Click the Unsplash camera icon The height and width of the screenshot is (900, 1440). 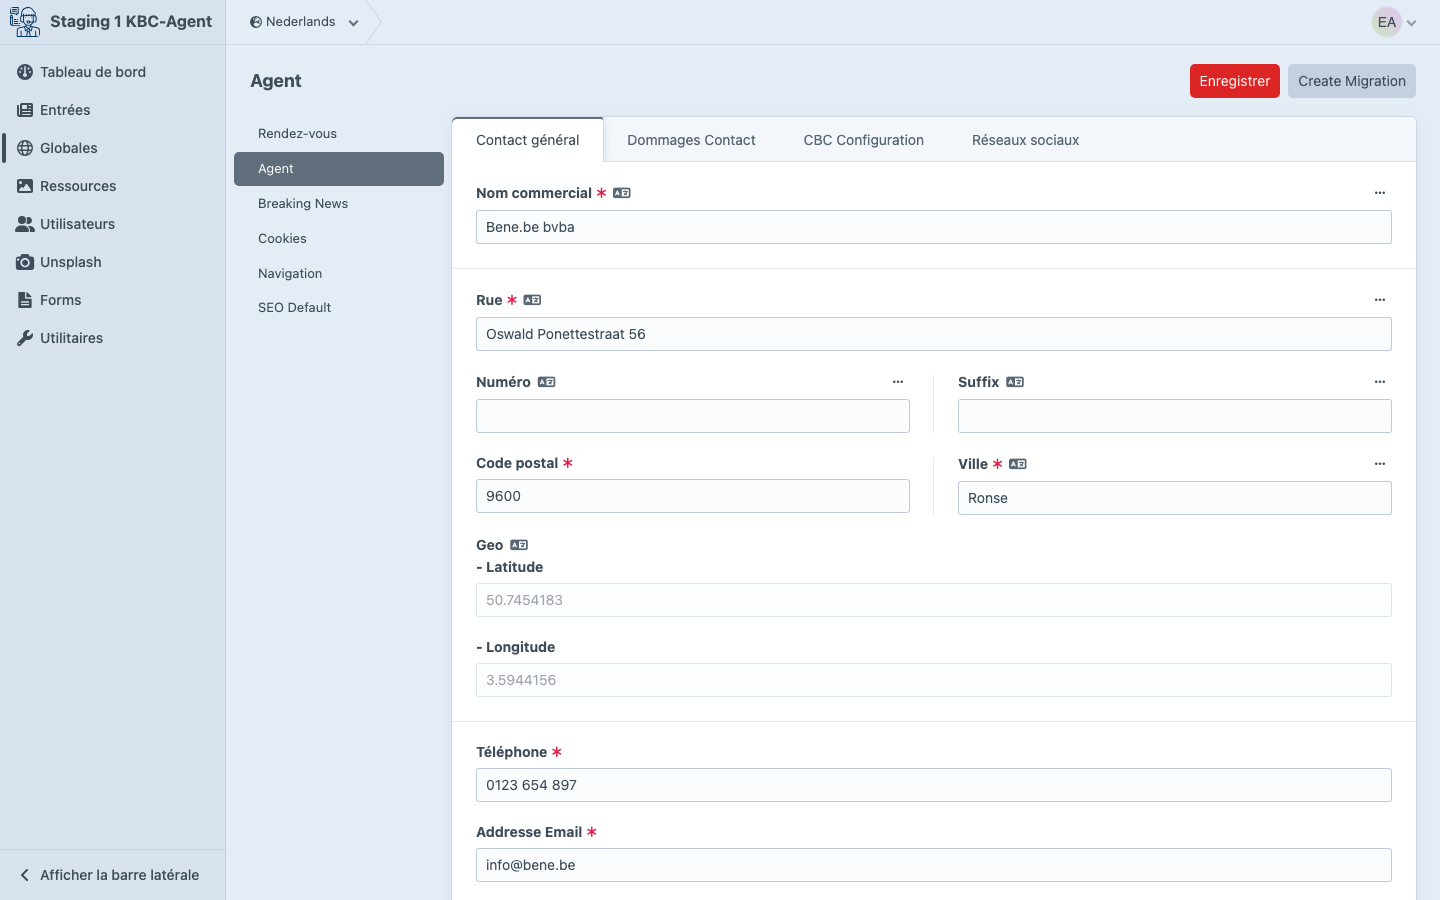25,262
